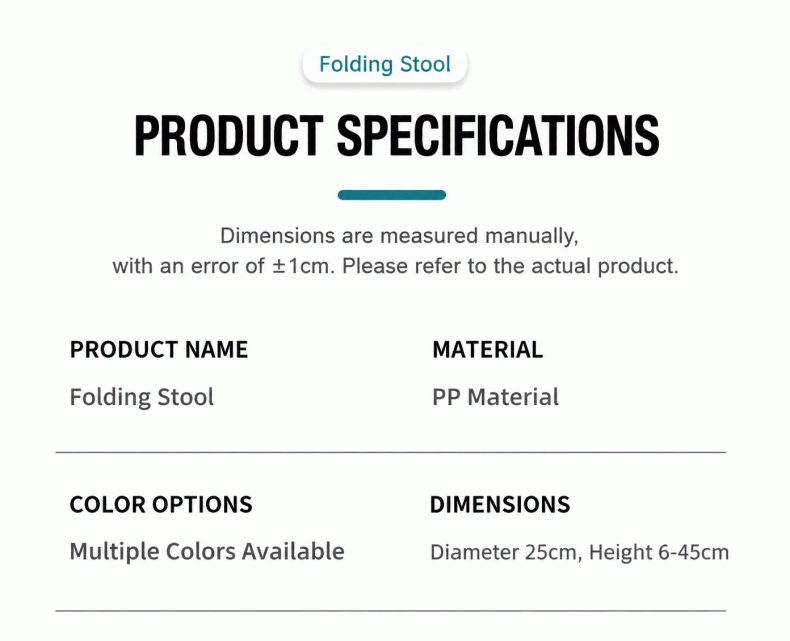Click 'Diameter 25cm, Height 6-45cm' value

pos(579,552)
